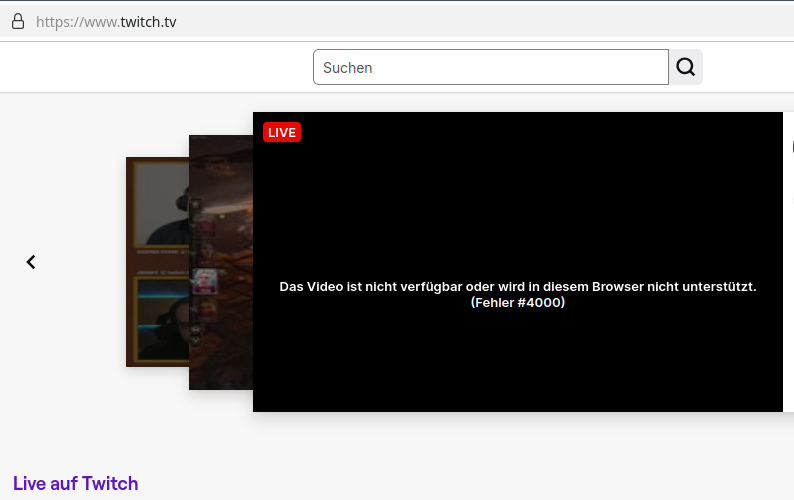
Task: Click the magnifying glass search button
Action: tap(685, 67)
